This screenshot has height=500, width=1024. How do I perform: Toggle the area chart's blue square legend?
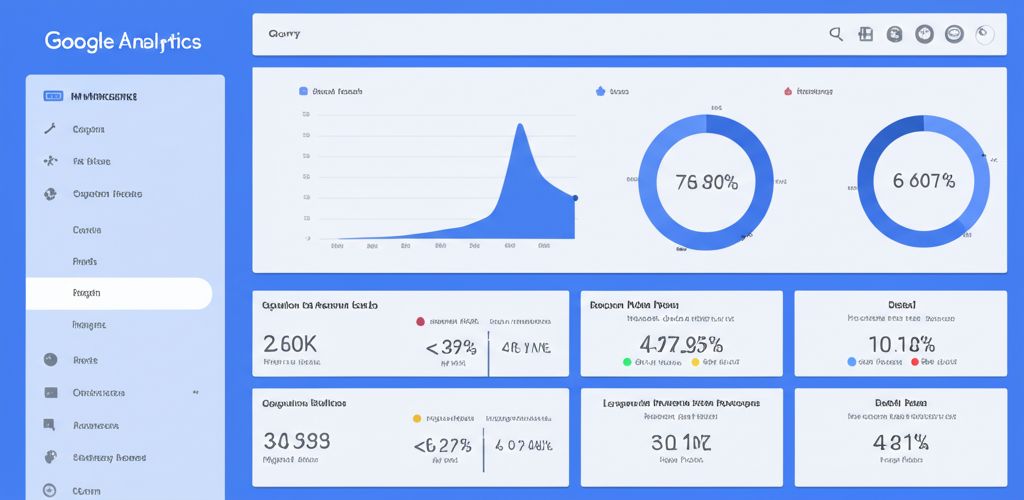(303, 91)
